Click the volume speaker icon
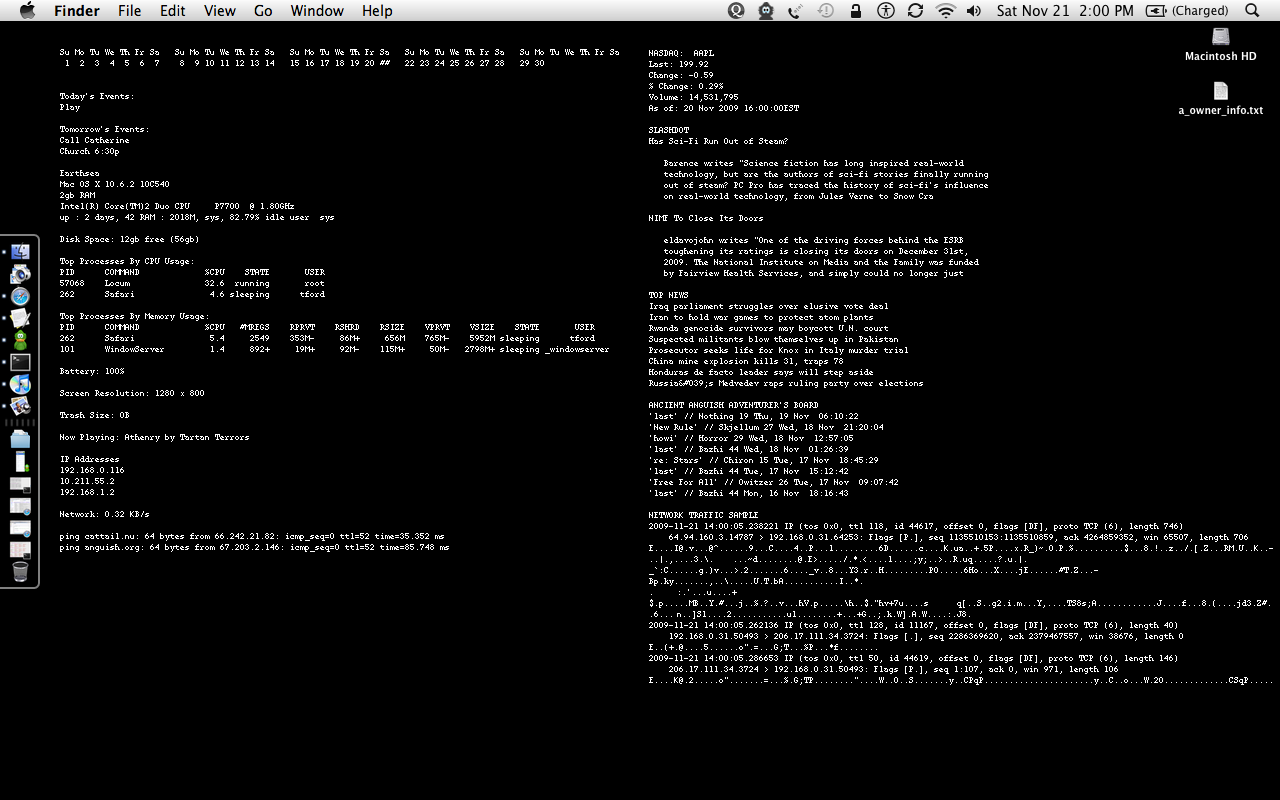1280x800 pixels. (974, 11)
